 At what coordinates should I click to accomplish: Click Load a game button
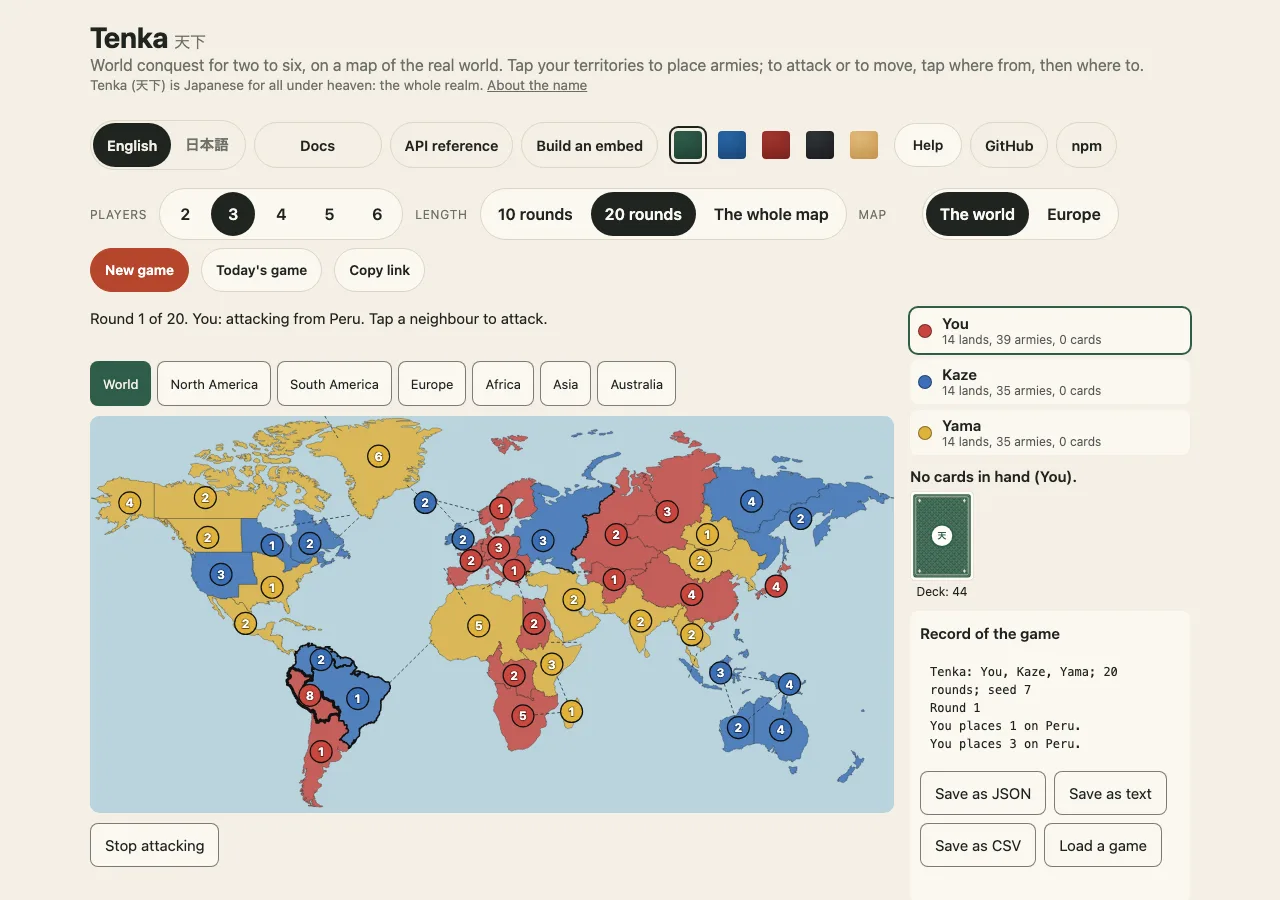point(1103,845)
